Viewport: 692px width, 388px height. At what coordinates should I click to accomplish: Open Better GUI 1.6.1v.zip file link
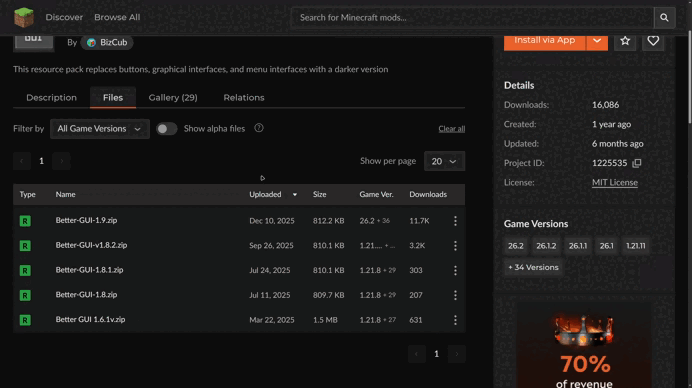[x=90, y=319]
